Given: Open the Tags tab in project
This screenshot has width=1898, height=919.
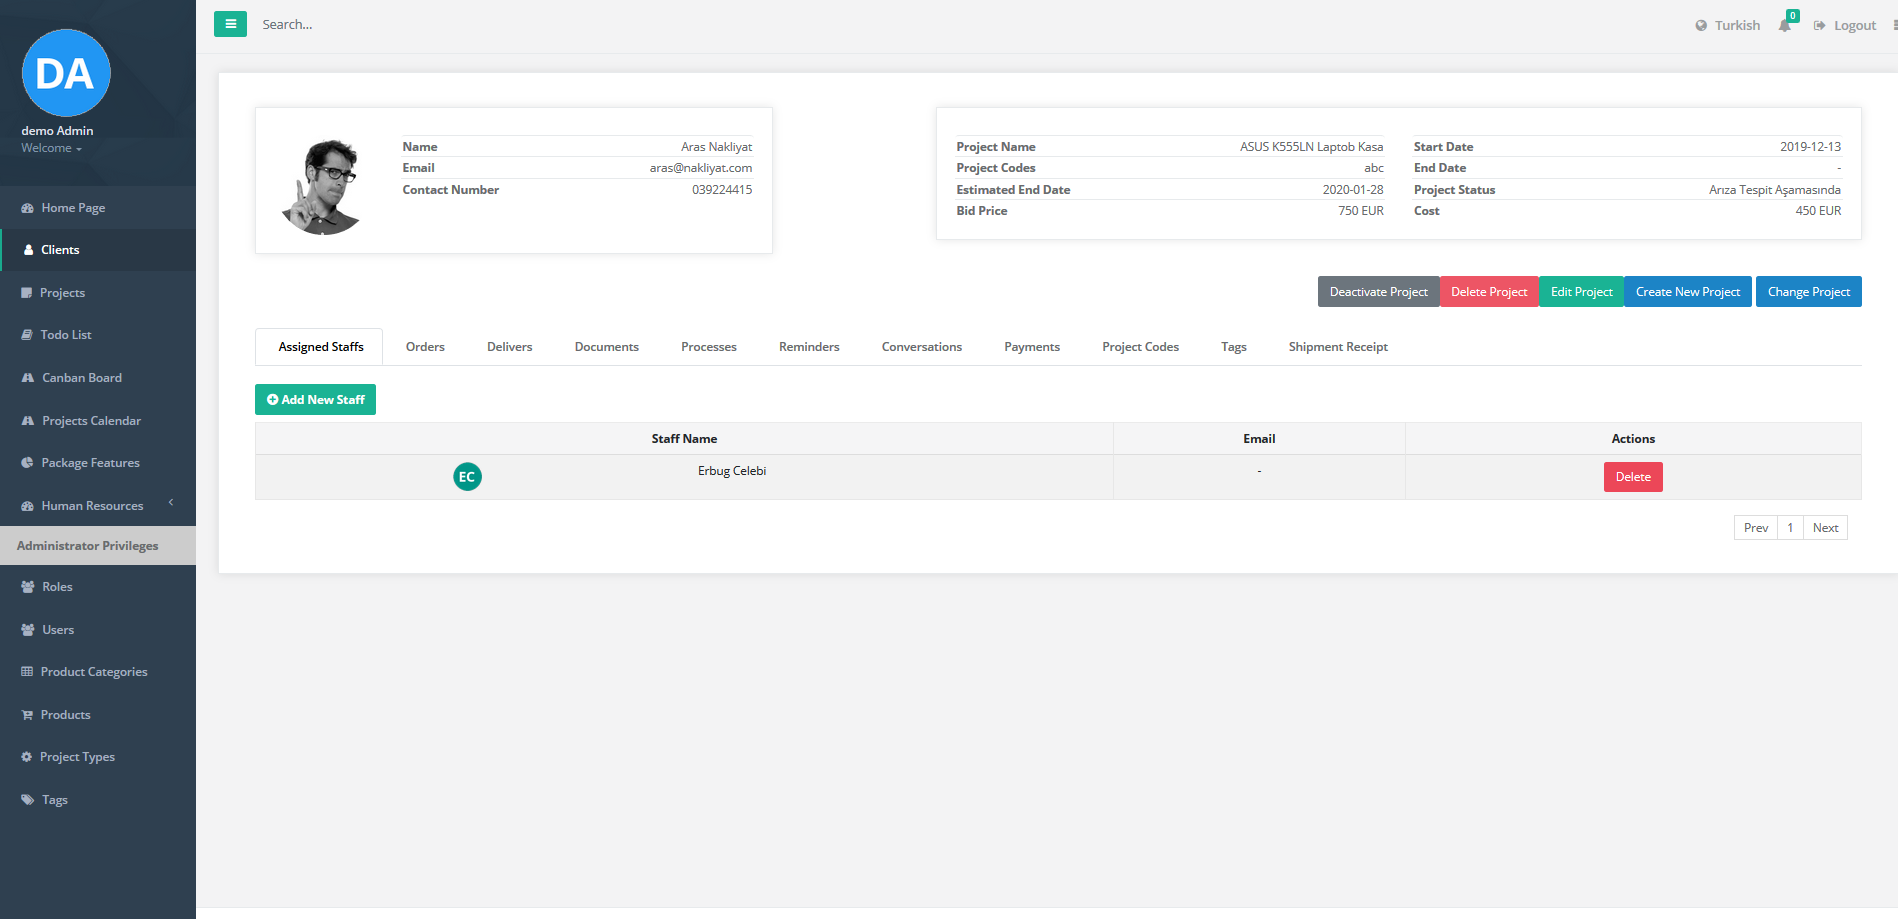Looking at the screenshot, I should pos(1234,347).
